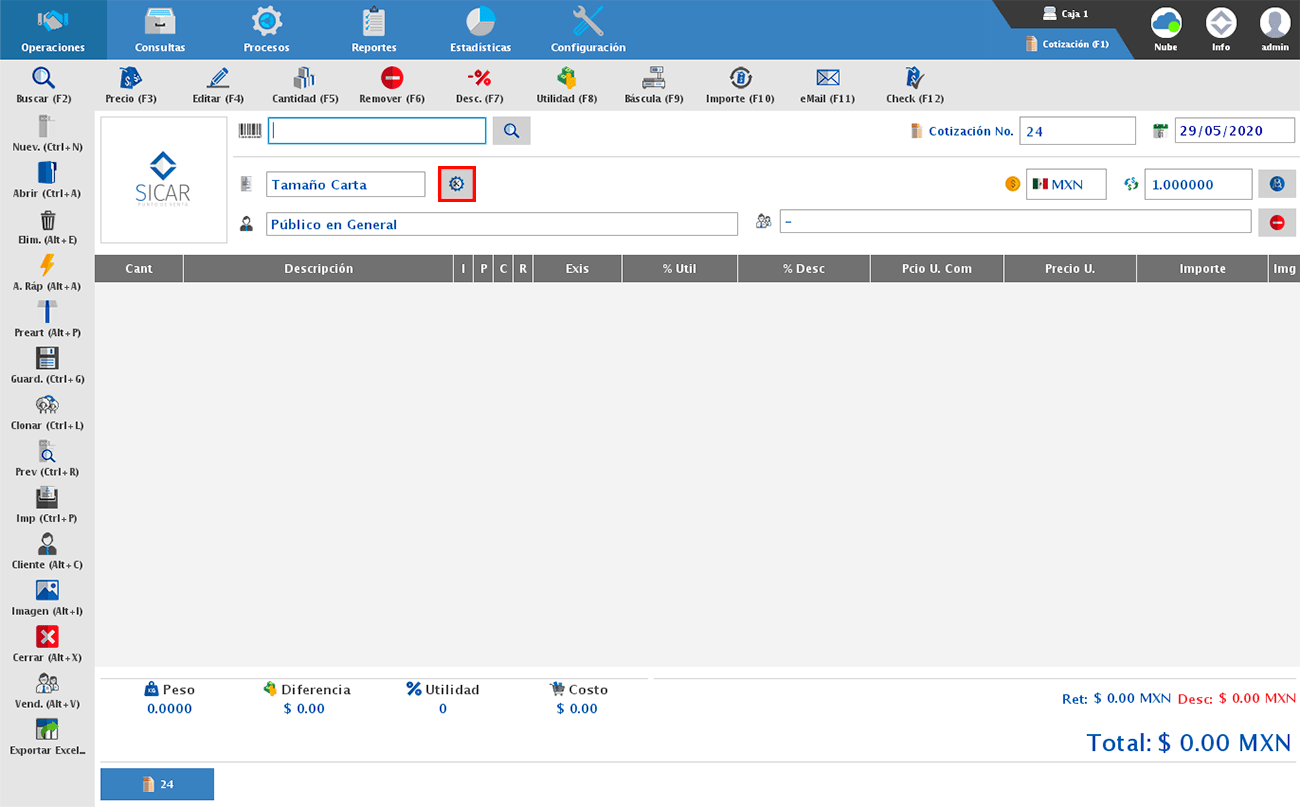Click the gear settings button next to Tamaño Carta

pyautogui.click(x=457, y=185)
